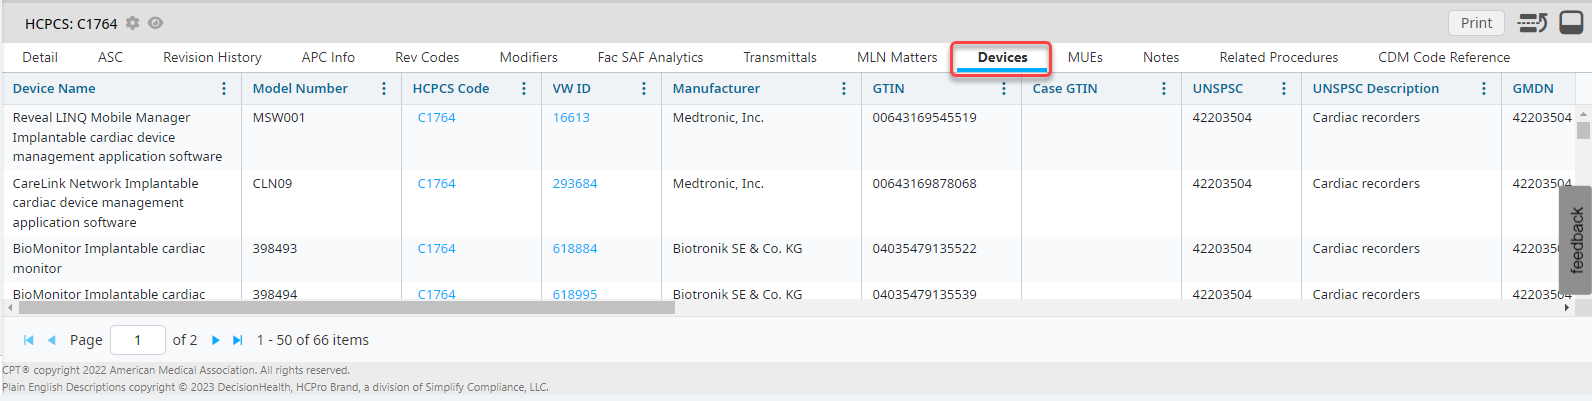Select the MUEs tab
Screen dimensions: 1592x401
[x=1085, y=58]
